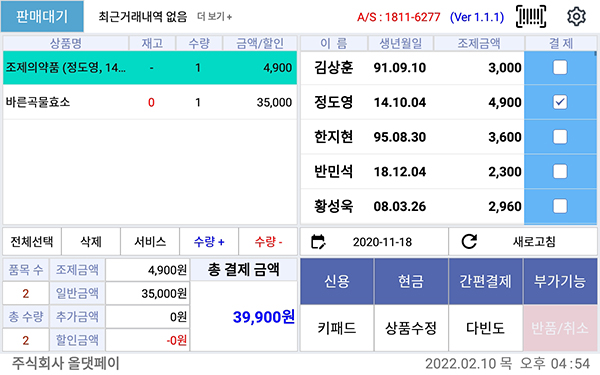
Task: Pay by credit with 신용 button
Action: 337,281
